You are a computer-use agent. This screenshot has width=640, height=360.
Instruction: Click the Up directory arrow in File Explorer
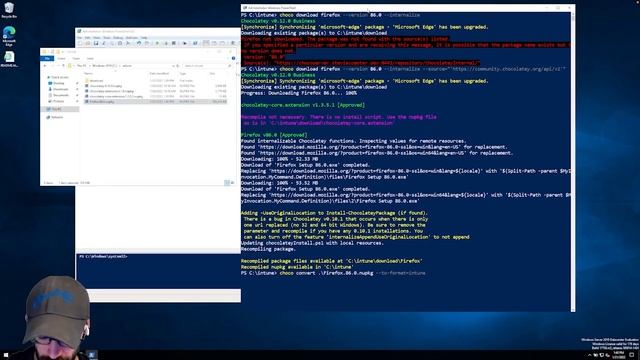pyautogui.click(x=63, y=66)
